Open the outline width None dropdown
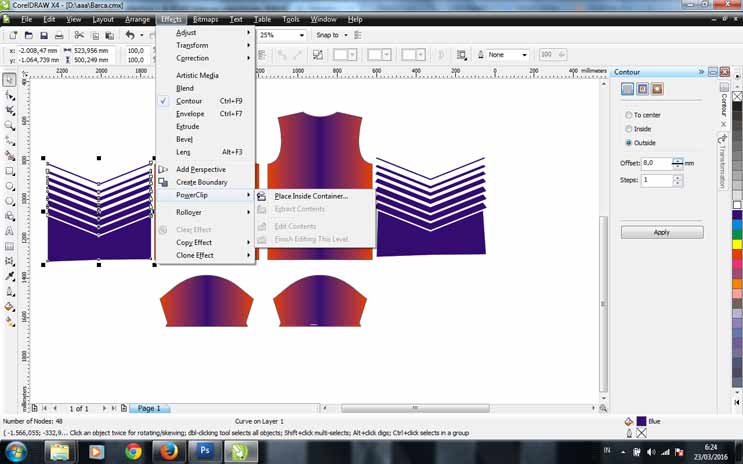The height and width of the screenshot is (464, 743). (x=524, y=55)
